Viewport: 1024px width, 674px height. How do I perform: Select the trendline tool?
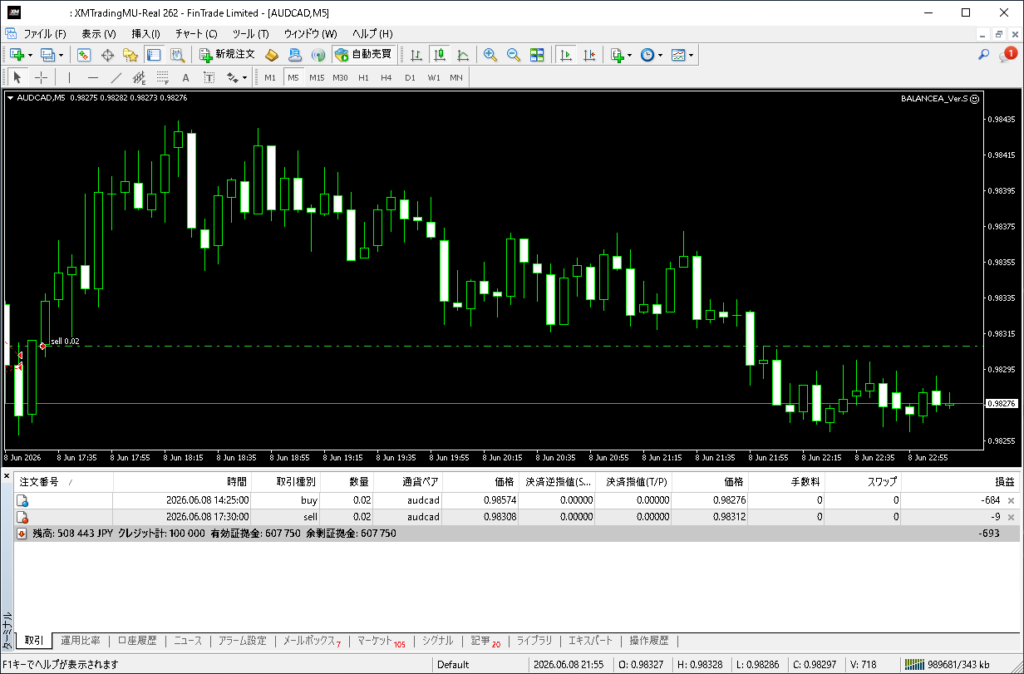(x=116, y=78)
